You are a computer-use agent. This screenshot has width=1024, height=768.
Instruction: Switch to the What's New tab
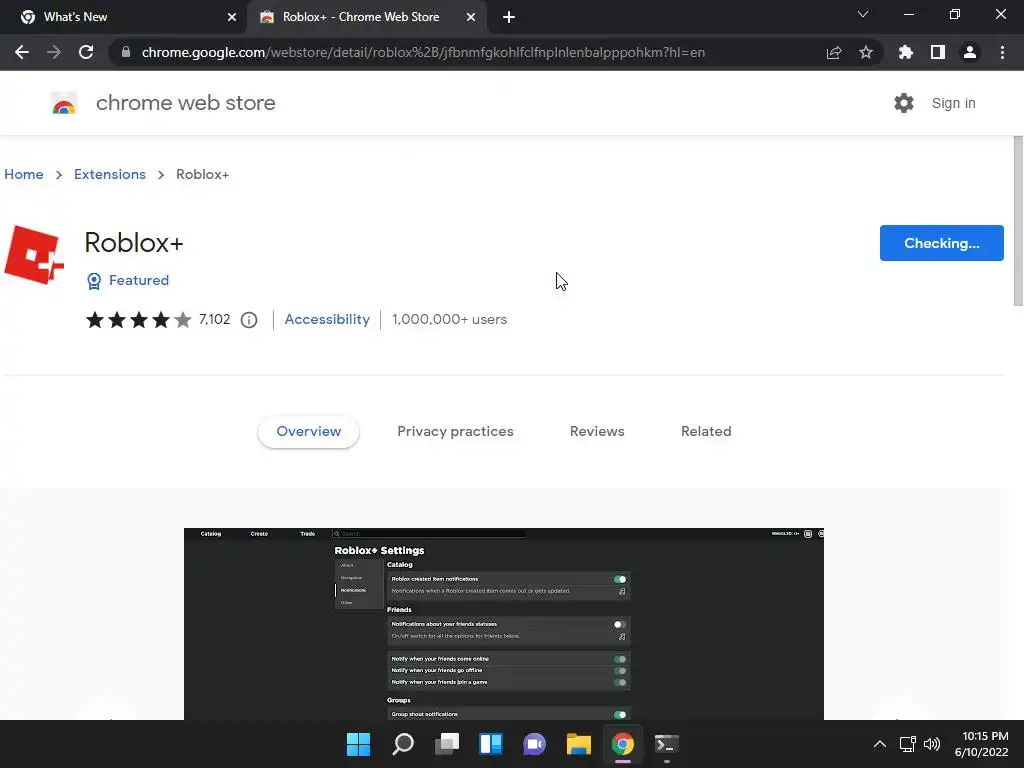[124, 17]
